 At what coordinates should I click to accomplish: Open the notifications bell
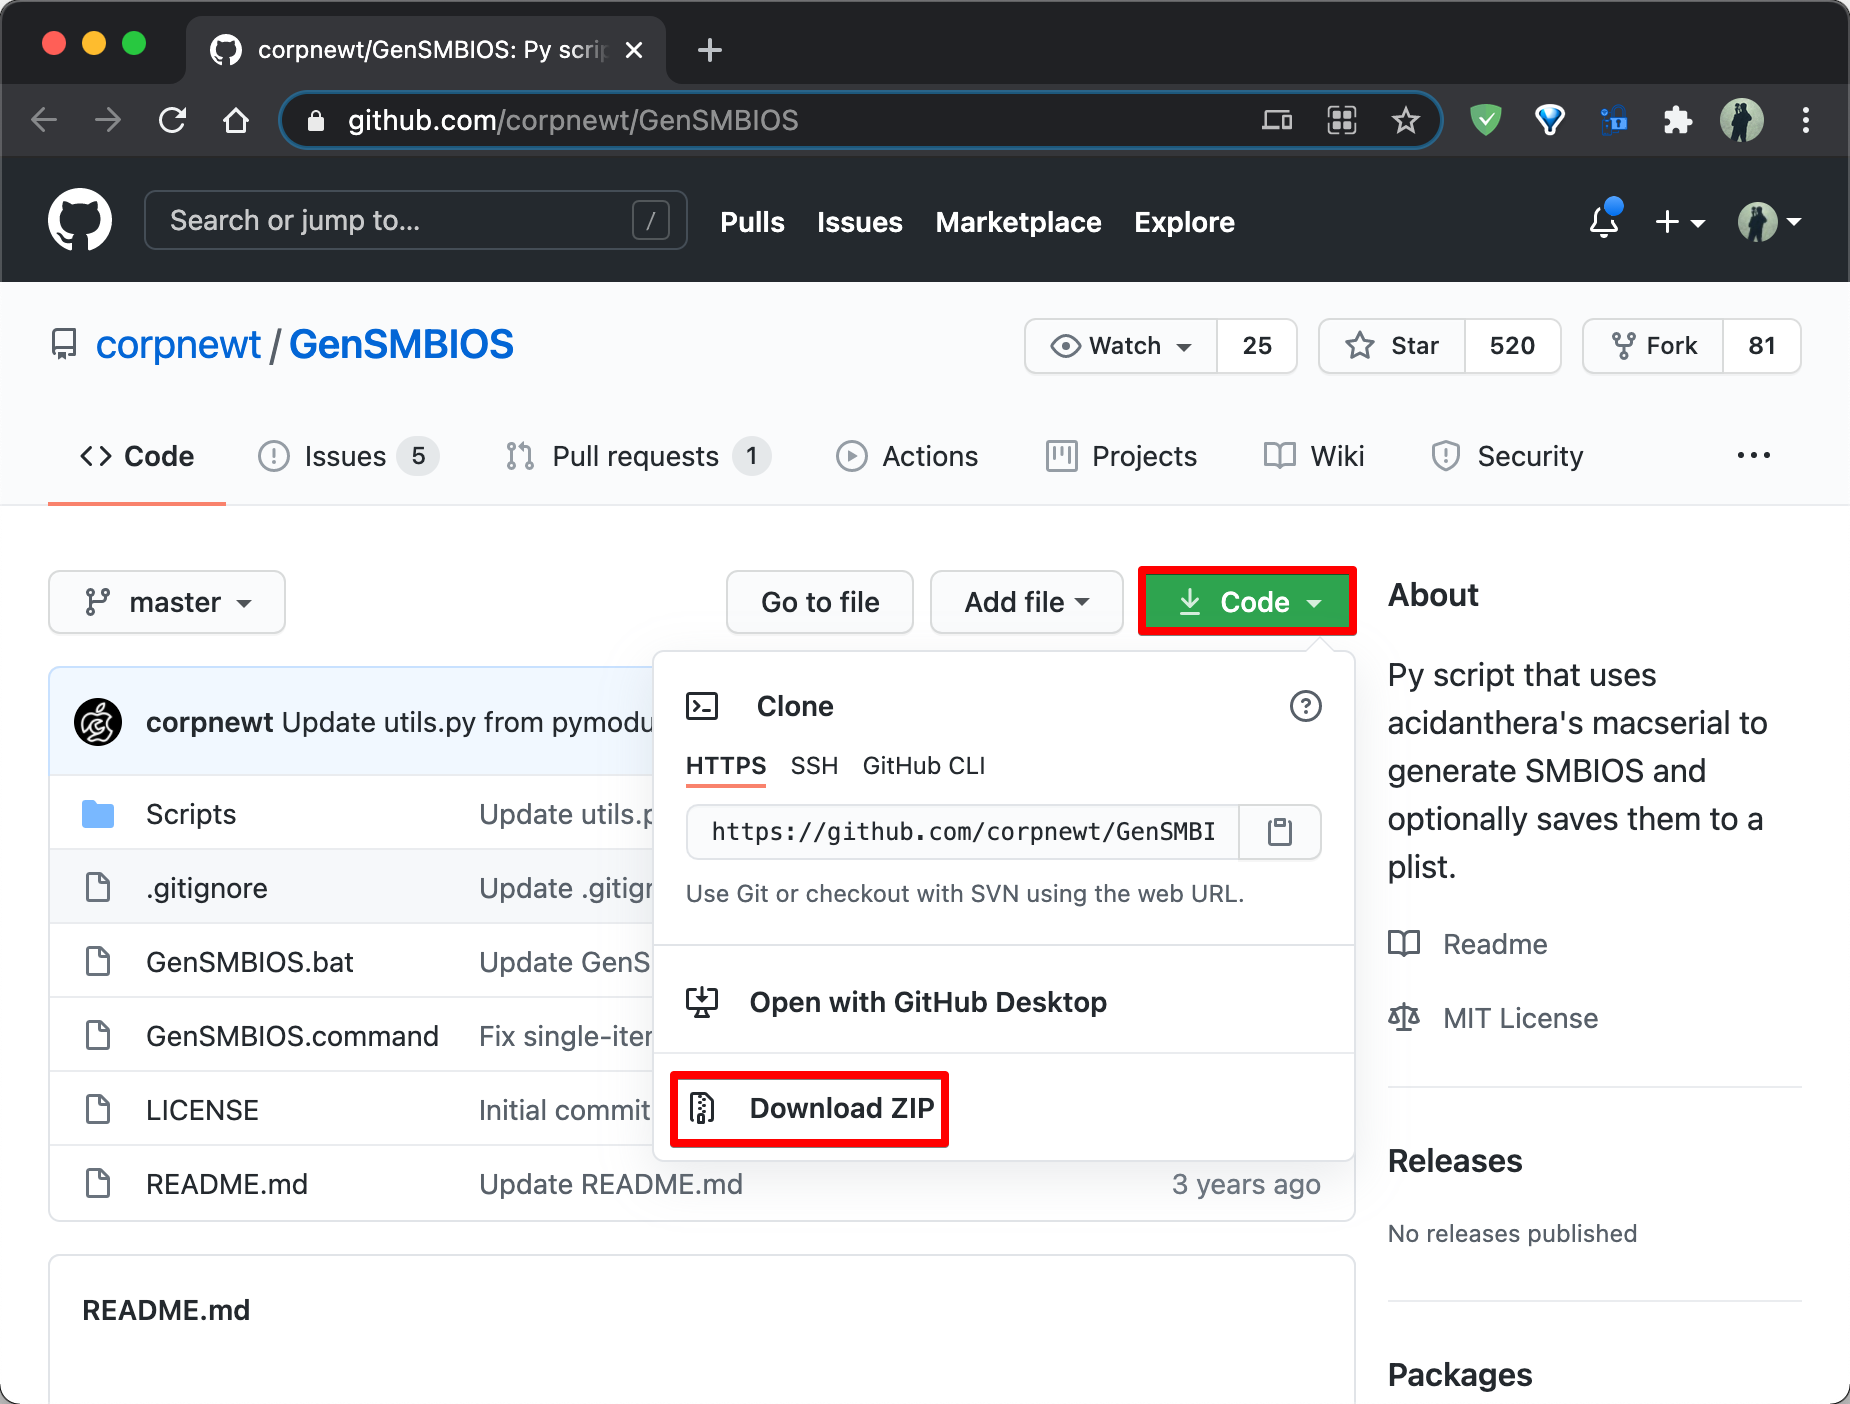[x=1604, y=220]
